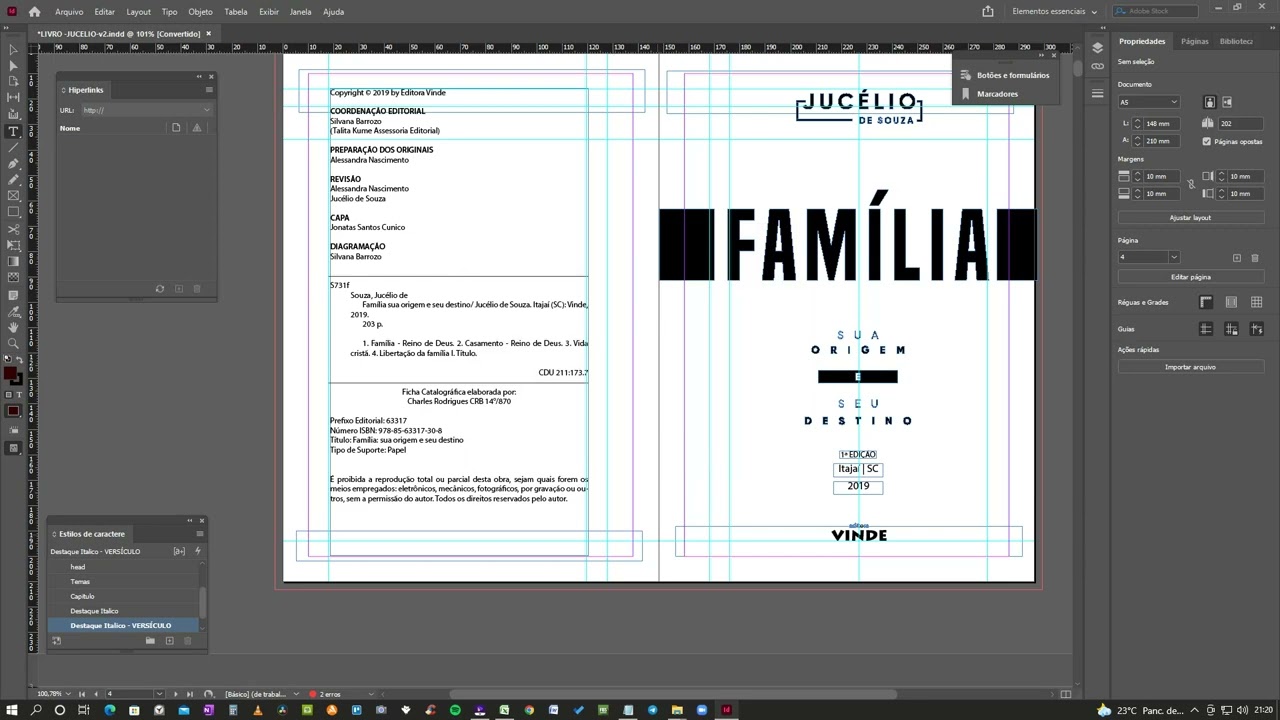Switch to the Páginas tab
The height and width of the screenshot is (720, 1280).
coord(1194,41)
